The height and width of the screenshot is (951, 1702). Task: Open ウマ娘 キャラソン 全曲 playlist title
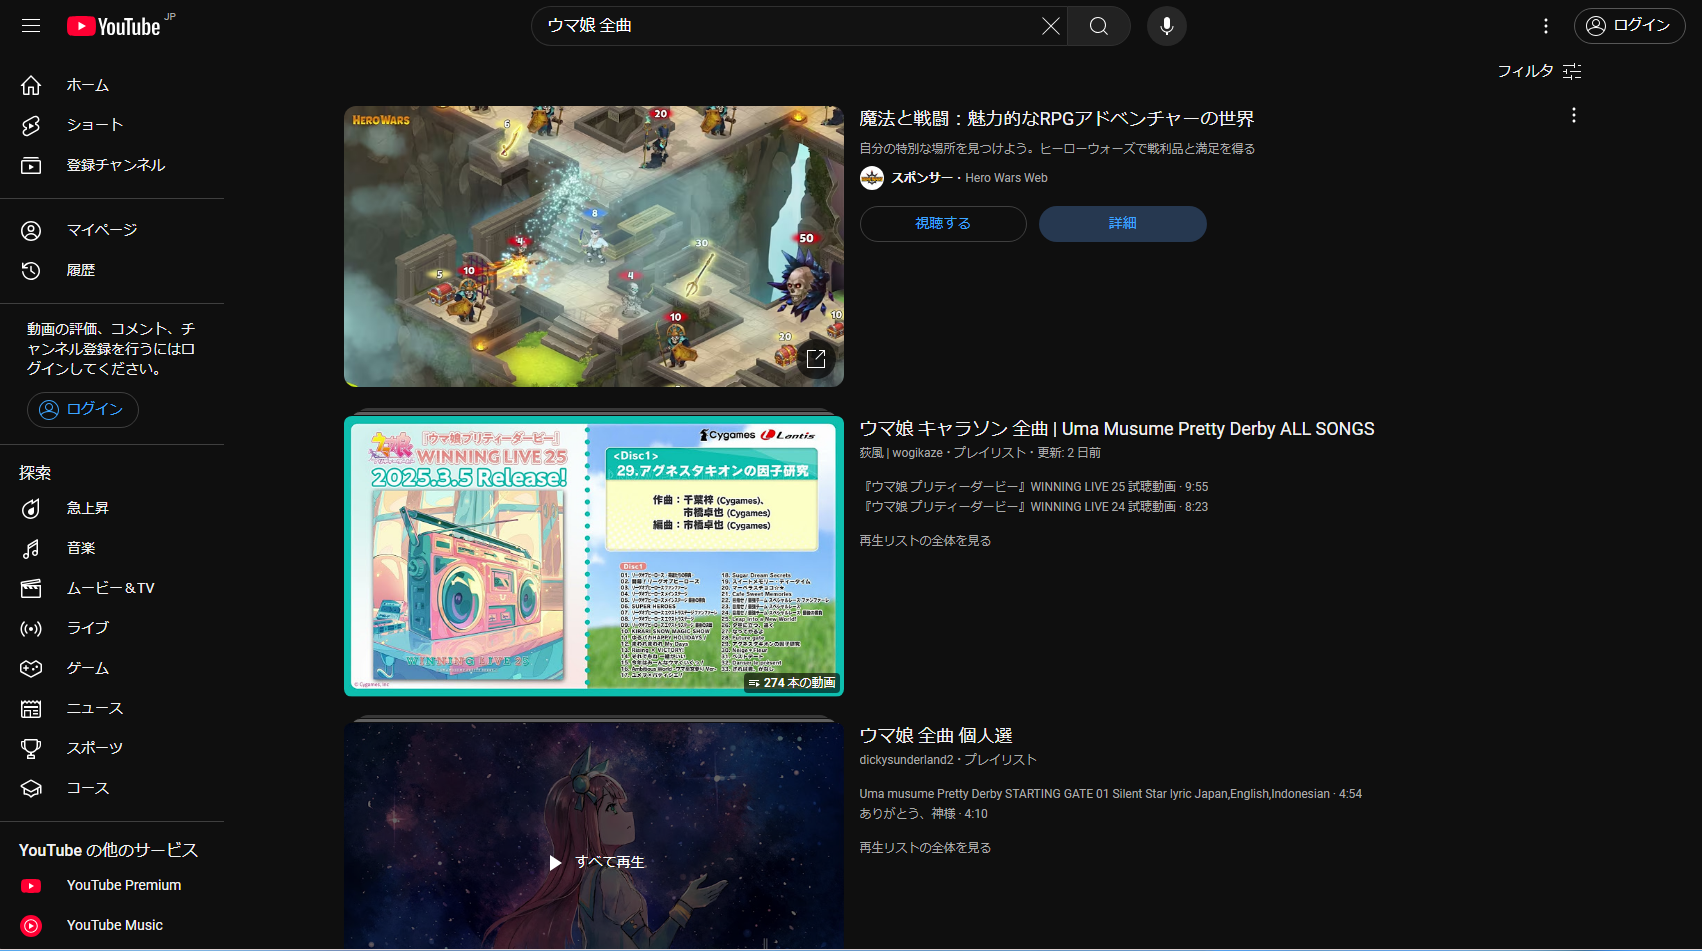coord(1117,429)
